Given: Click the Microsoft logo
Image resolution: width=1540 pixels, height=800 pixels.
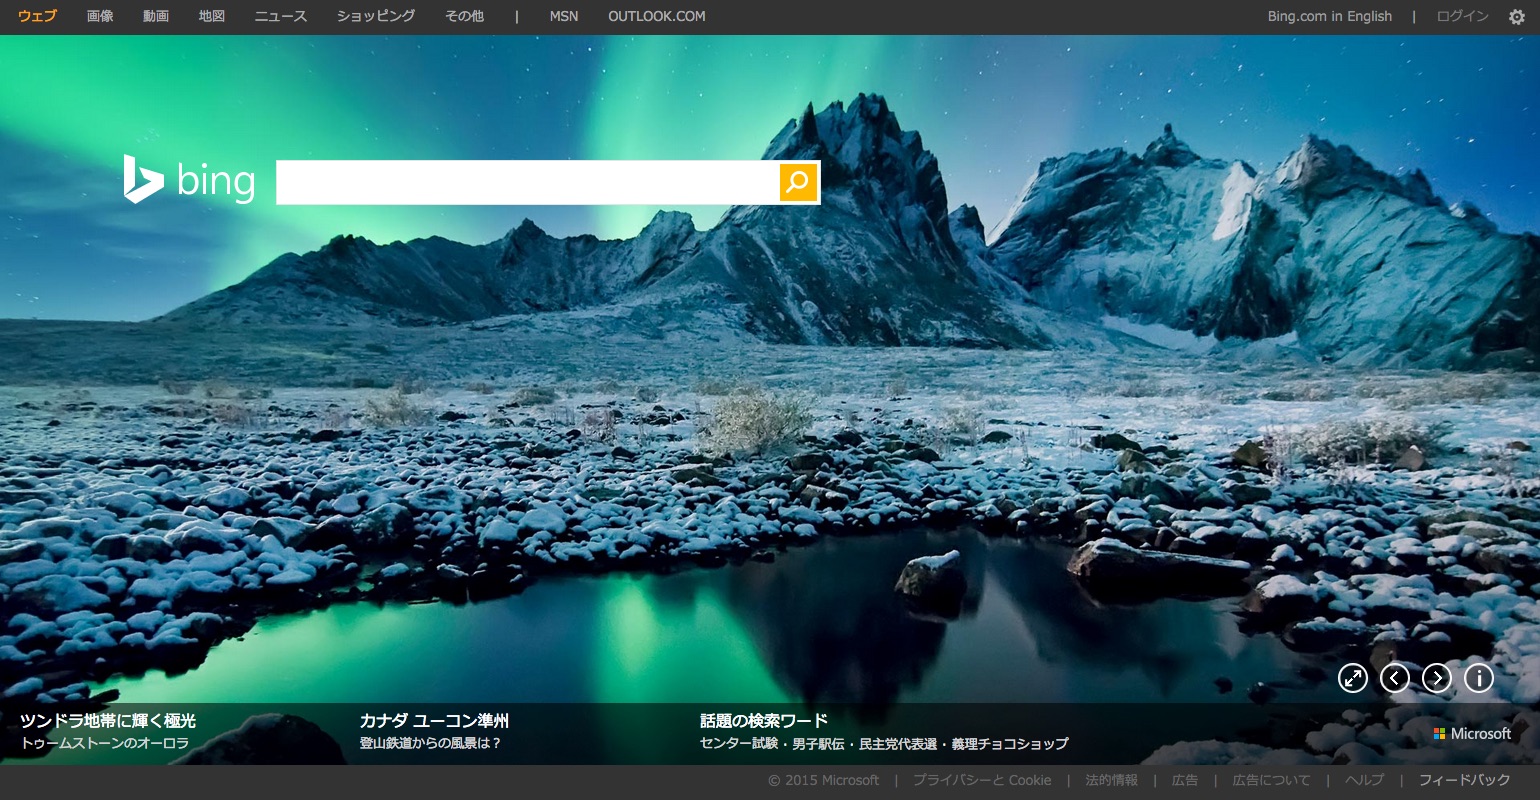Looking at the screenshot, I should [x=1471, y=734].
